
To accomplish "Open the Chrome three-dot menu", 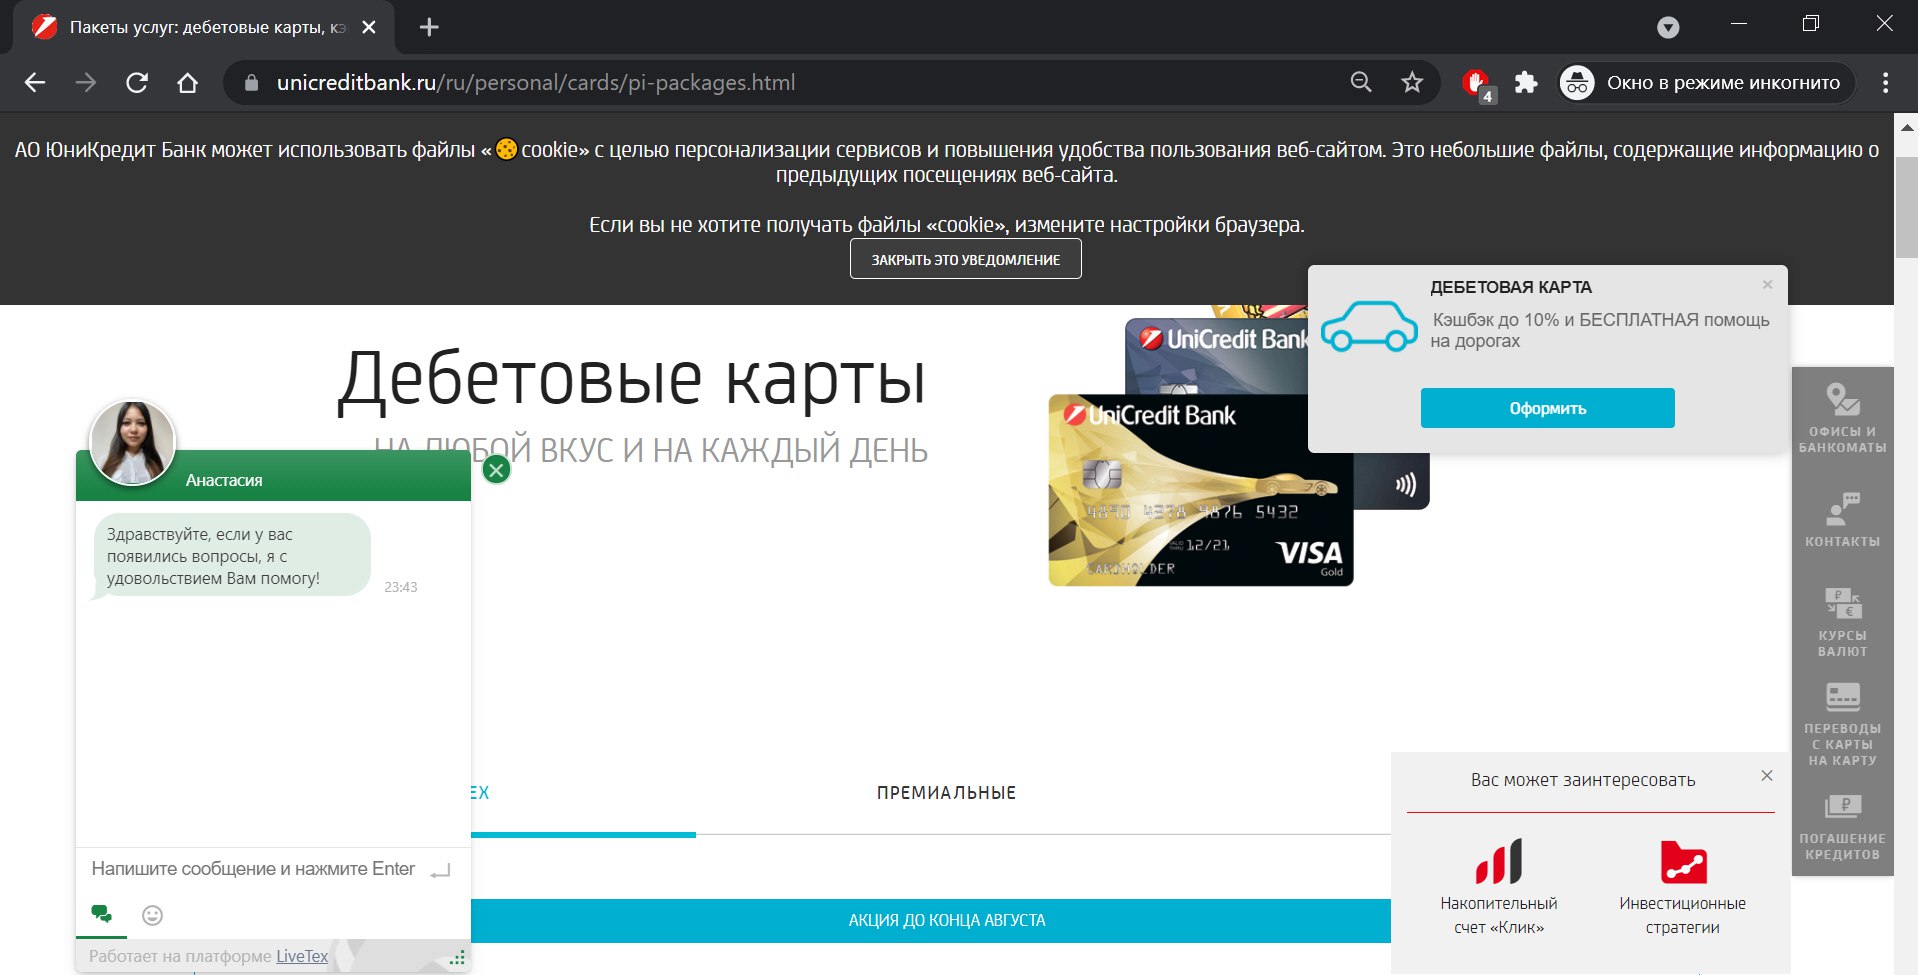I will point(1885,83).
